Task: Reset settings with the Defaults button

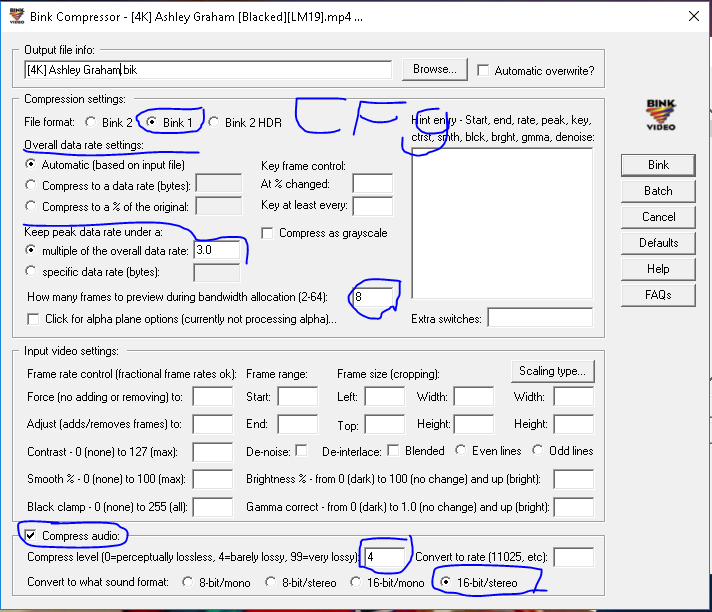Action: tap(658, 243)
